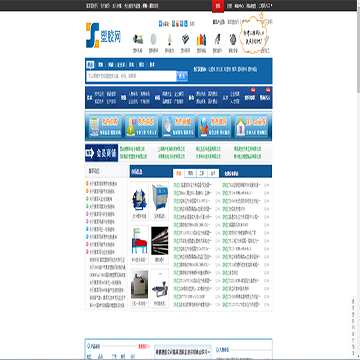Click the blue search button beside the input
This screenshot has width=360, height=360.
(x=182, y=76)
